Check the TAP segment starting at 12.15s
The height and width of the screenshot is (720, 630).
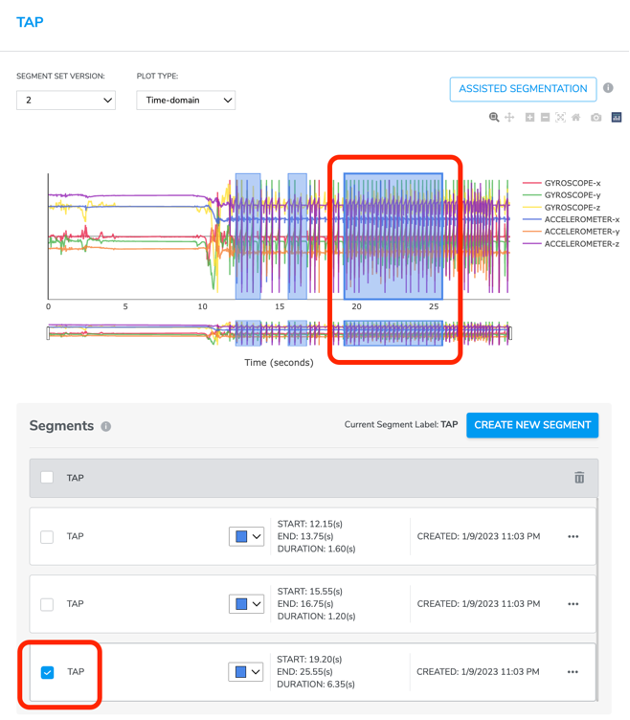click(x=47, y=537)
